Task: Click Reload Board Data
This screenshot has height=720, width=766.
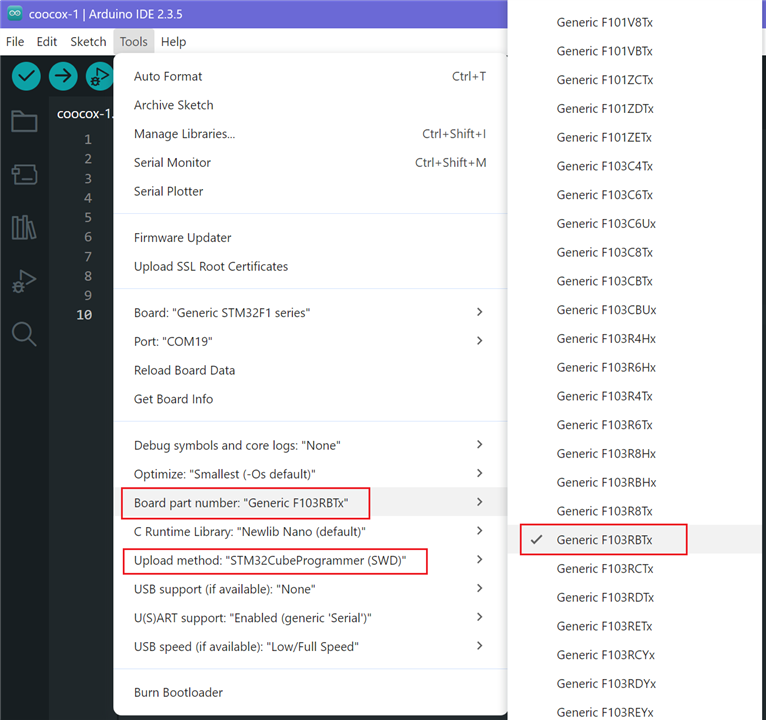Action: 310,370
